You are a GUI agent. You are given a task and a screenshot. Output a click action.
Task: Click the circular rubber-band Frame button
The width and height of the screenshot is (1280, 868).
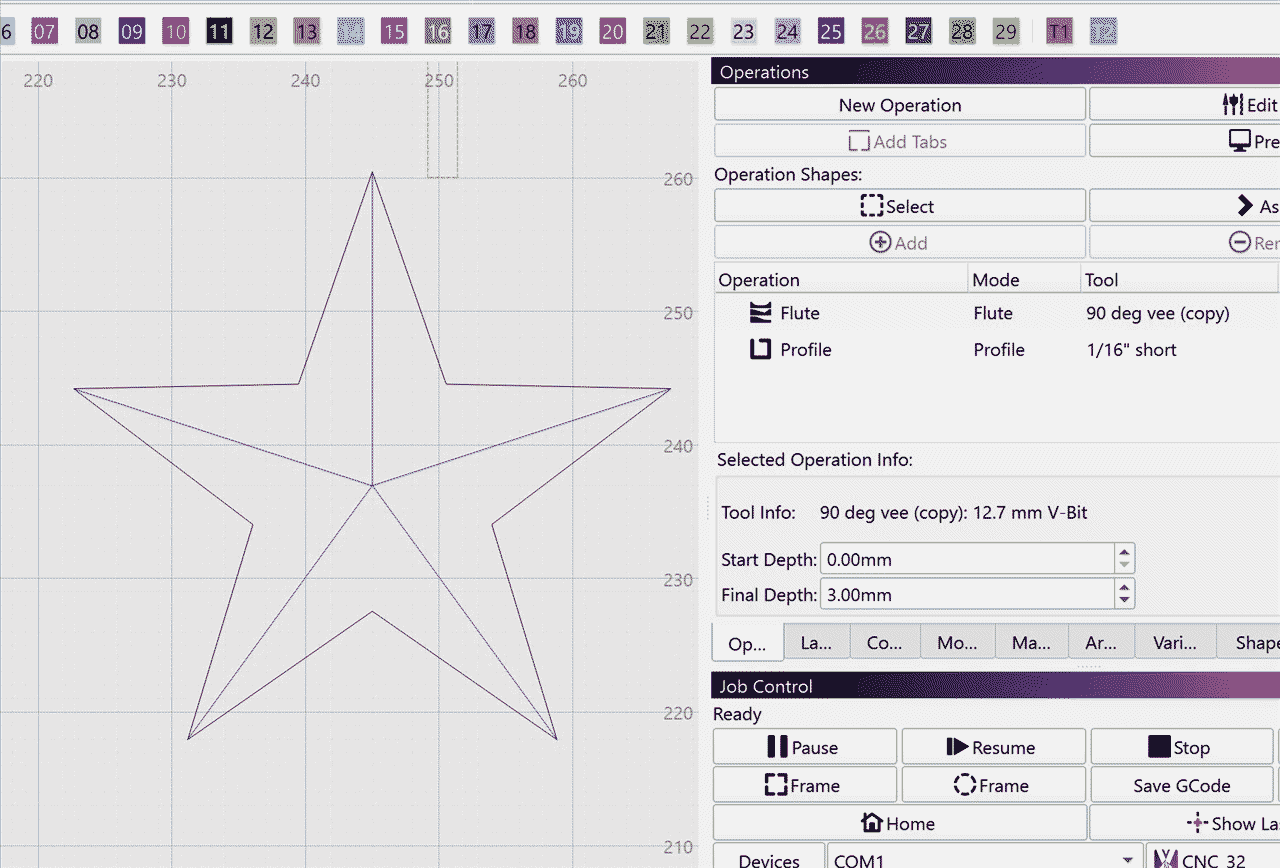(x=992, y=786)
